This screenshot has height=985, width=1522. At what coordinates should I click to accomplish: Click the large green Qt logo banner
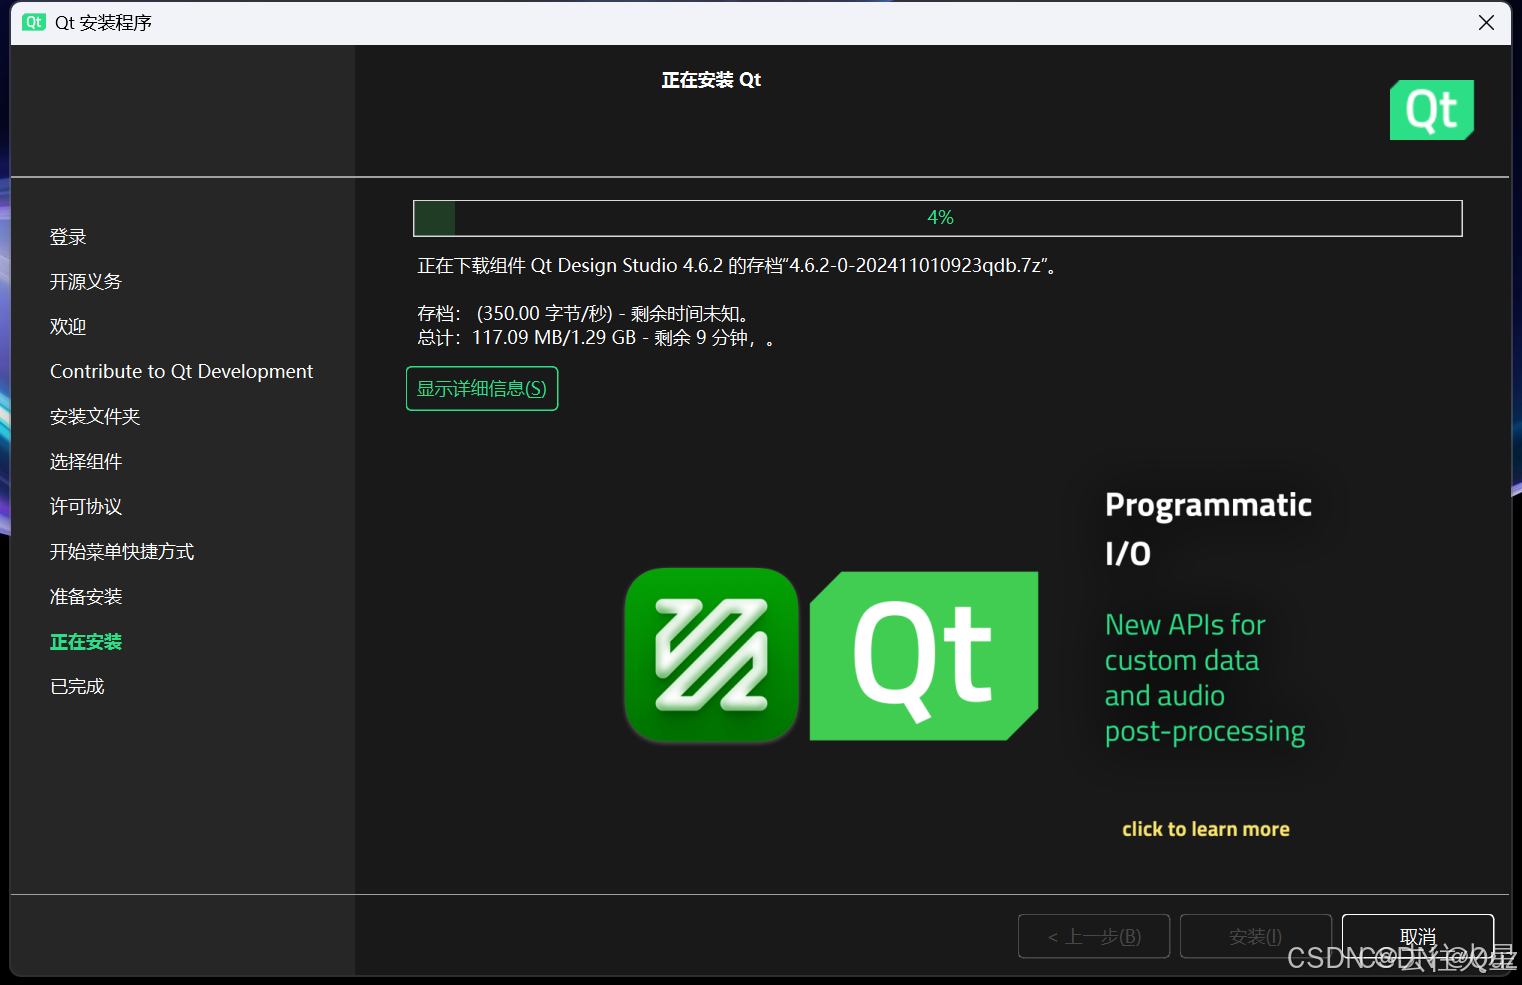924,656
